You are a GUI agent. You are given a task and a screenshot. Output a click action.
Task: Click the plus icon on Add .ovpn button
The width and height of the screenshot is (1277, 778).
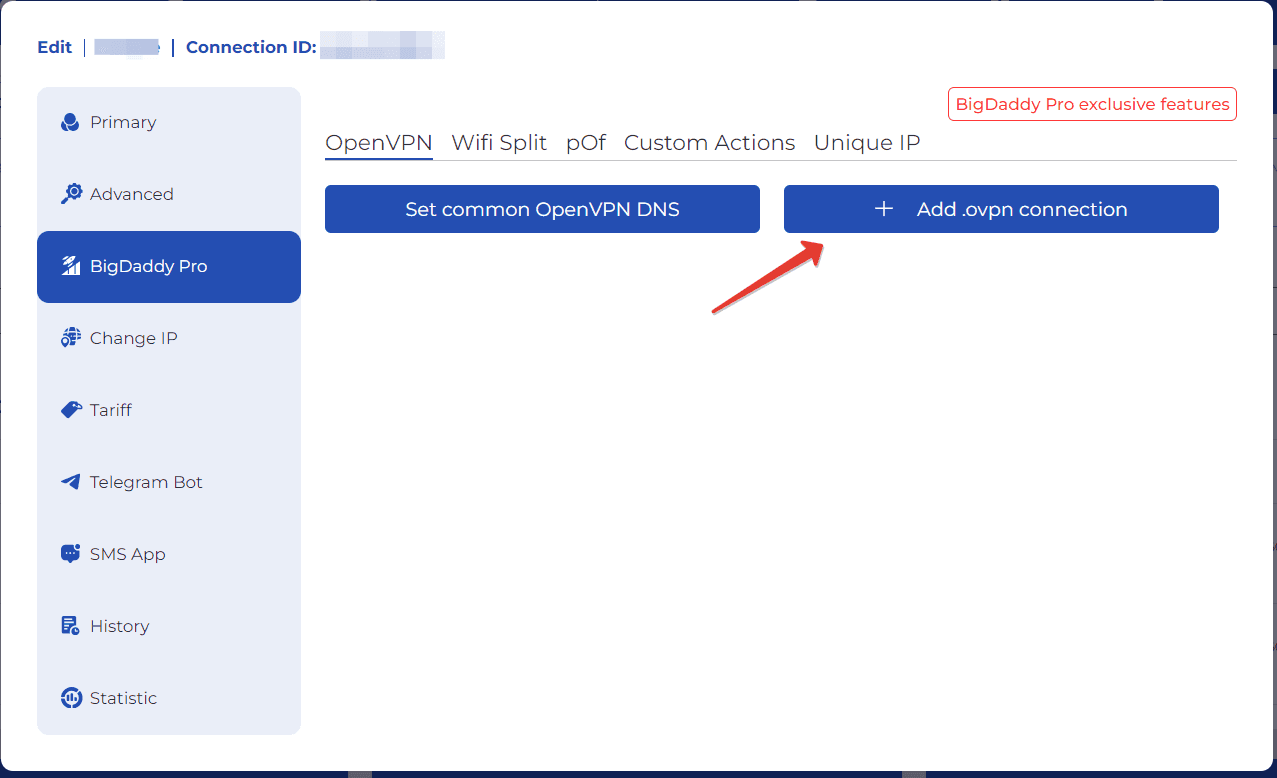click(x=883, y=209)
